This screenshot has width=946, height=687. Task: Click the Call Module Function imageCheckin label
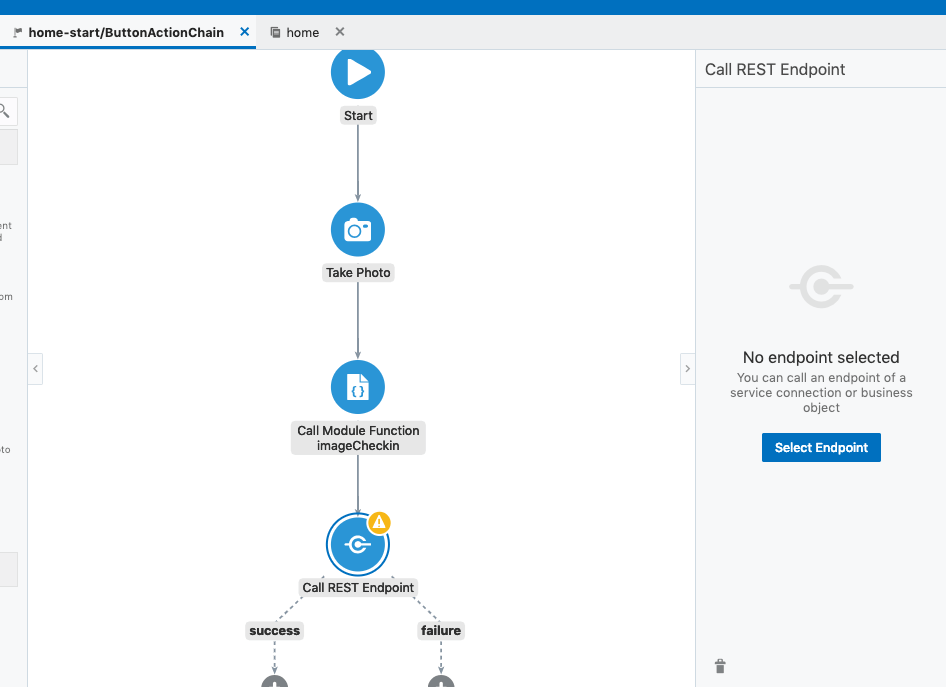coord(358,438)
